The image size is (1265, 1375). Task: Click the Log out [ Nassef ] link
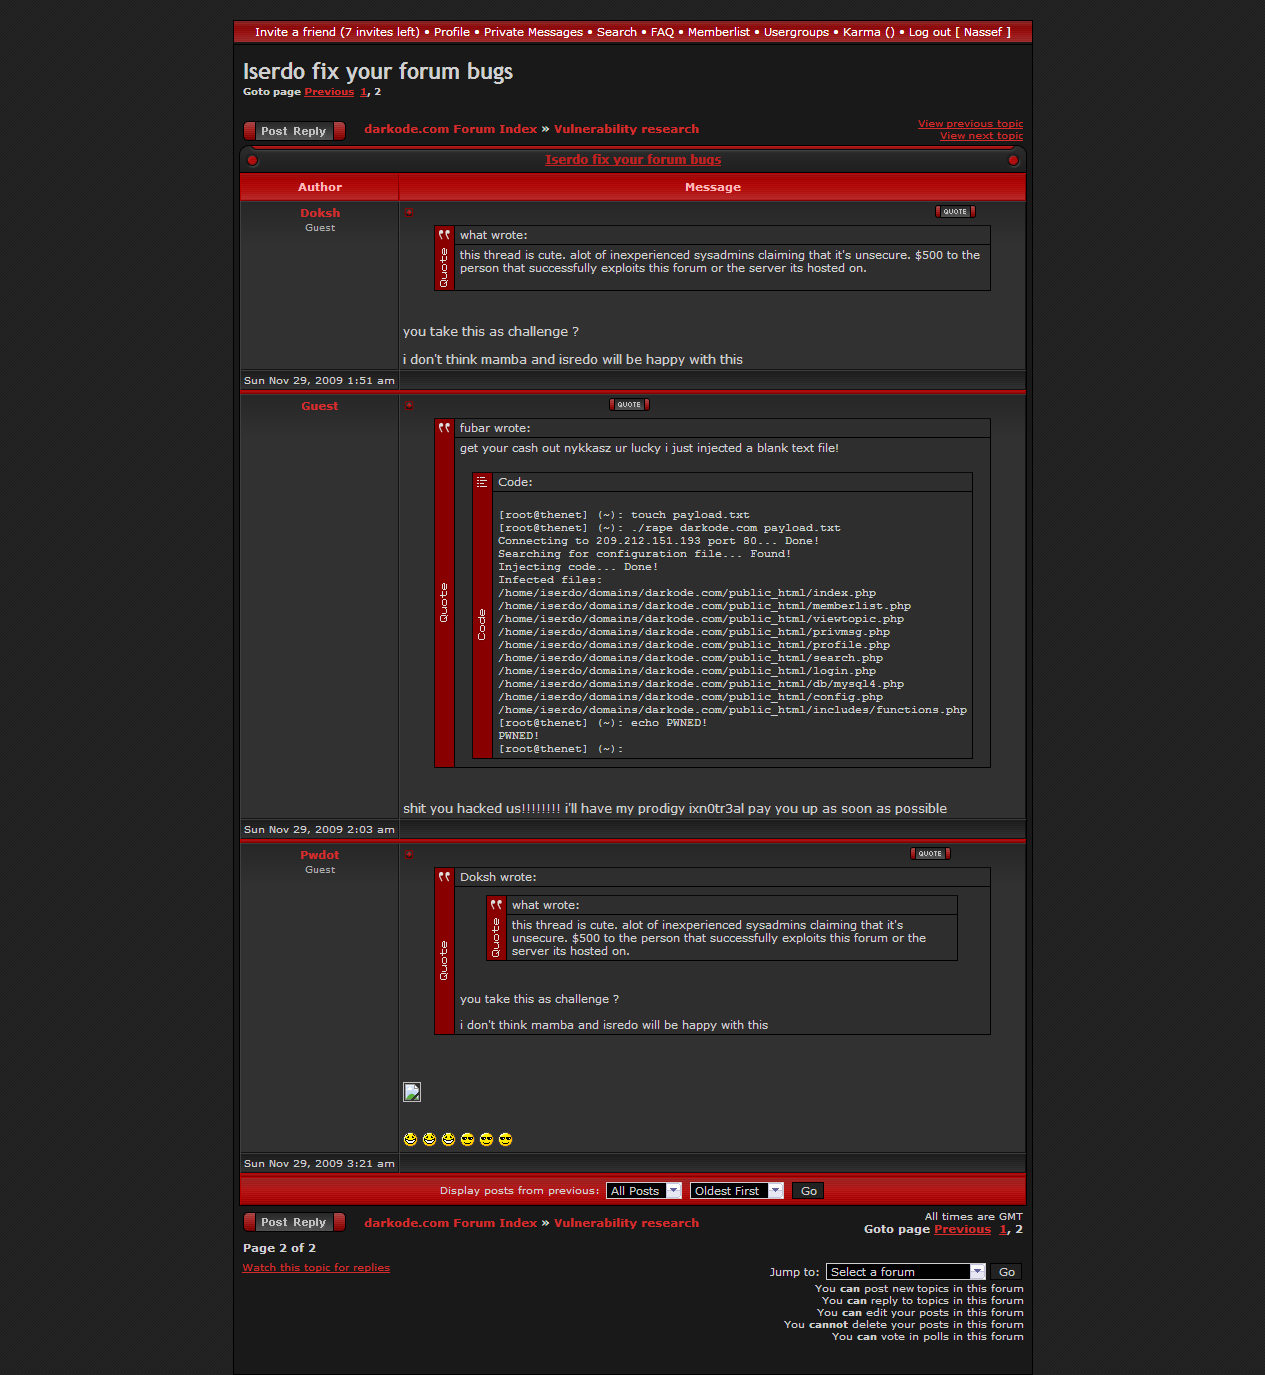click(959, 32)
